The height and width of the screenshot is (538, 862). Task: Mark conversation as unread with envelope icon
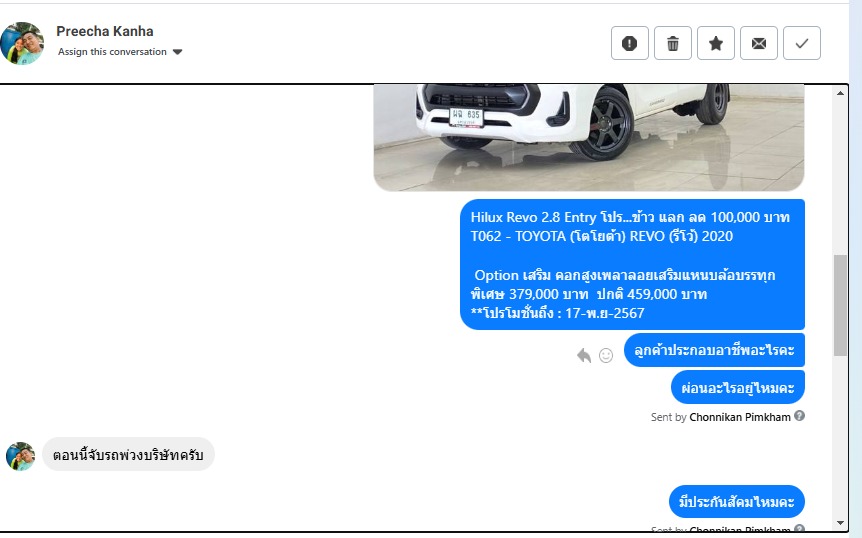[x=759, y=43]
